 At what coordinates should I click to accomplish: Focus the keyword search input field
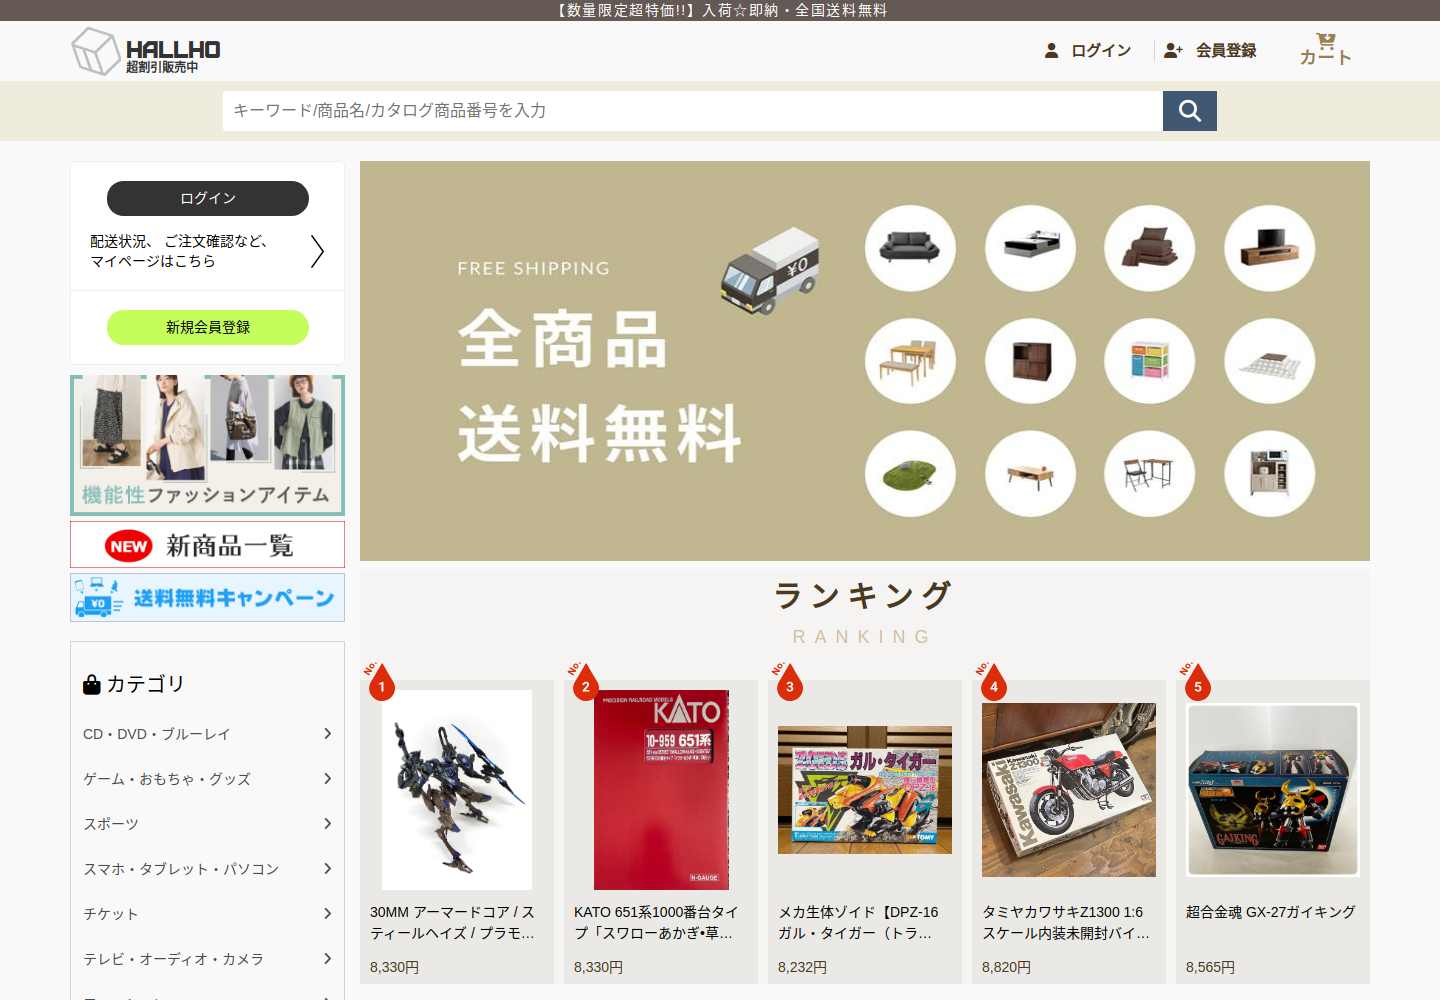pyautogui.click(x=693, y=111)
